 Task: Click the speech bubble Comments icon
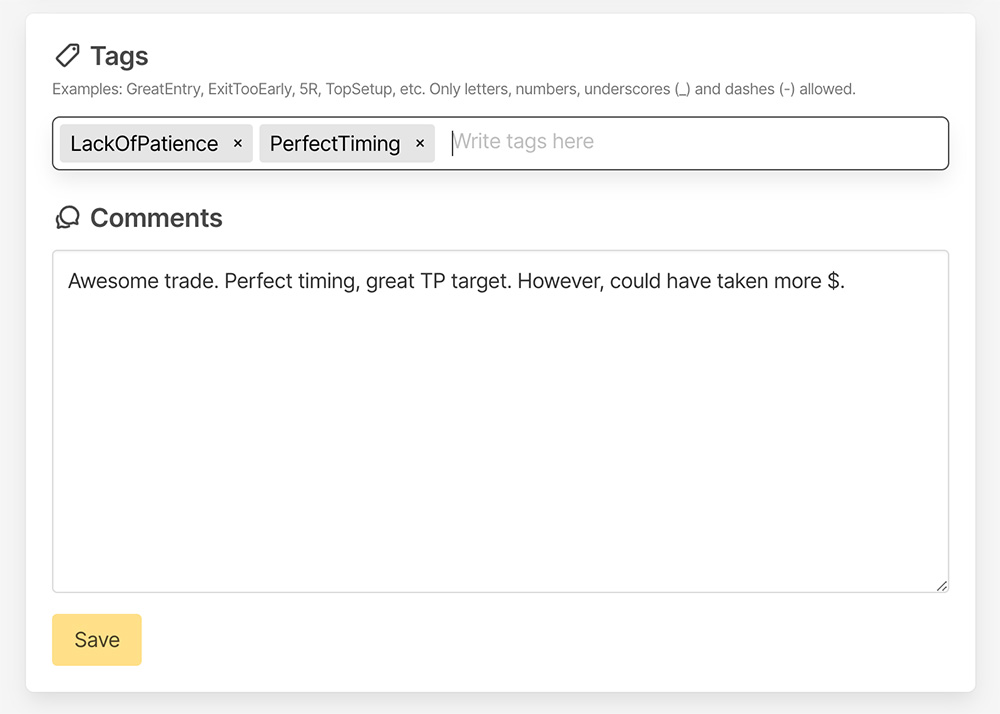tap(67, 218)
